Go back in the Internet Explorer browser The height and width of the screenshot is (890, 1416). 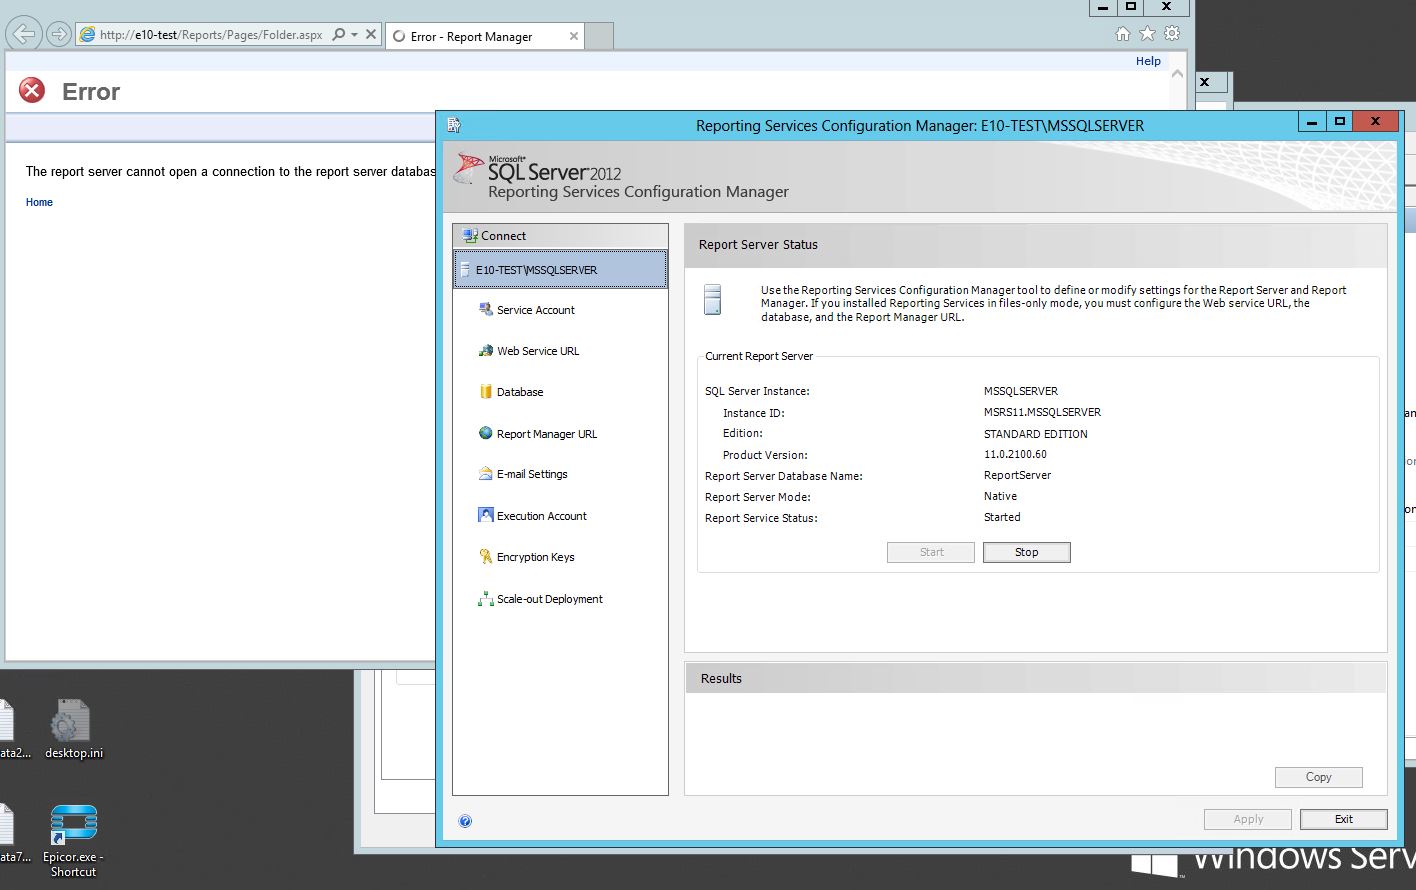click(23, 34)
